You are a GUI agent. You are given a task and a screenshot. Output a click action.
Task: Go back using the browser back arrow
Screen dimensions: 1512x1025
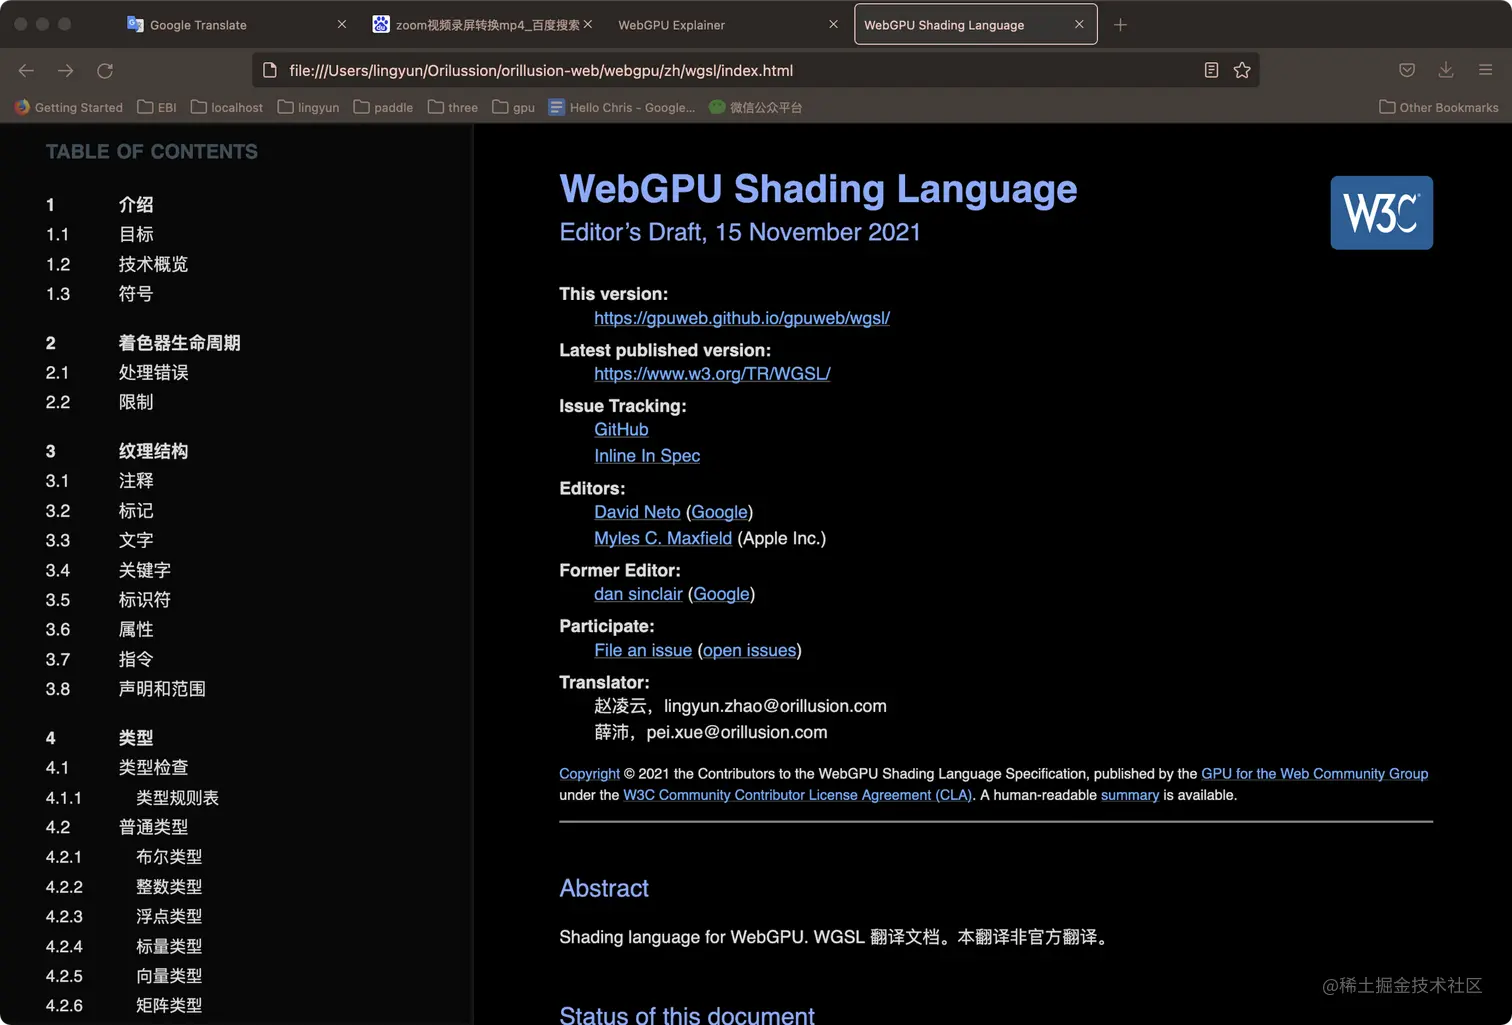click(26, 70)
